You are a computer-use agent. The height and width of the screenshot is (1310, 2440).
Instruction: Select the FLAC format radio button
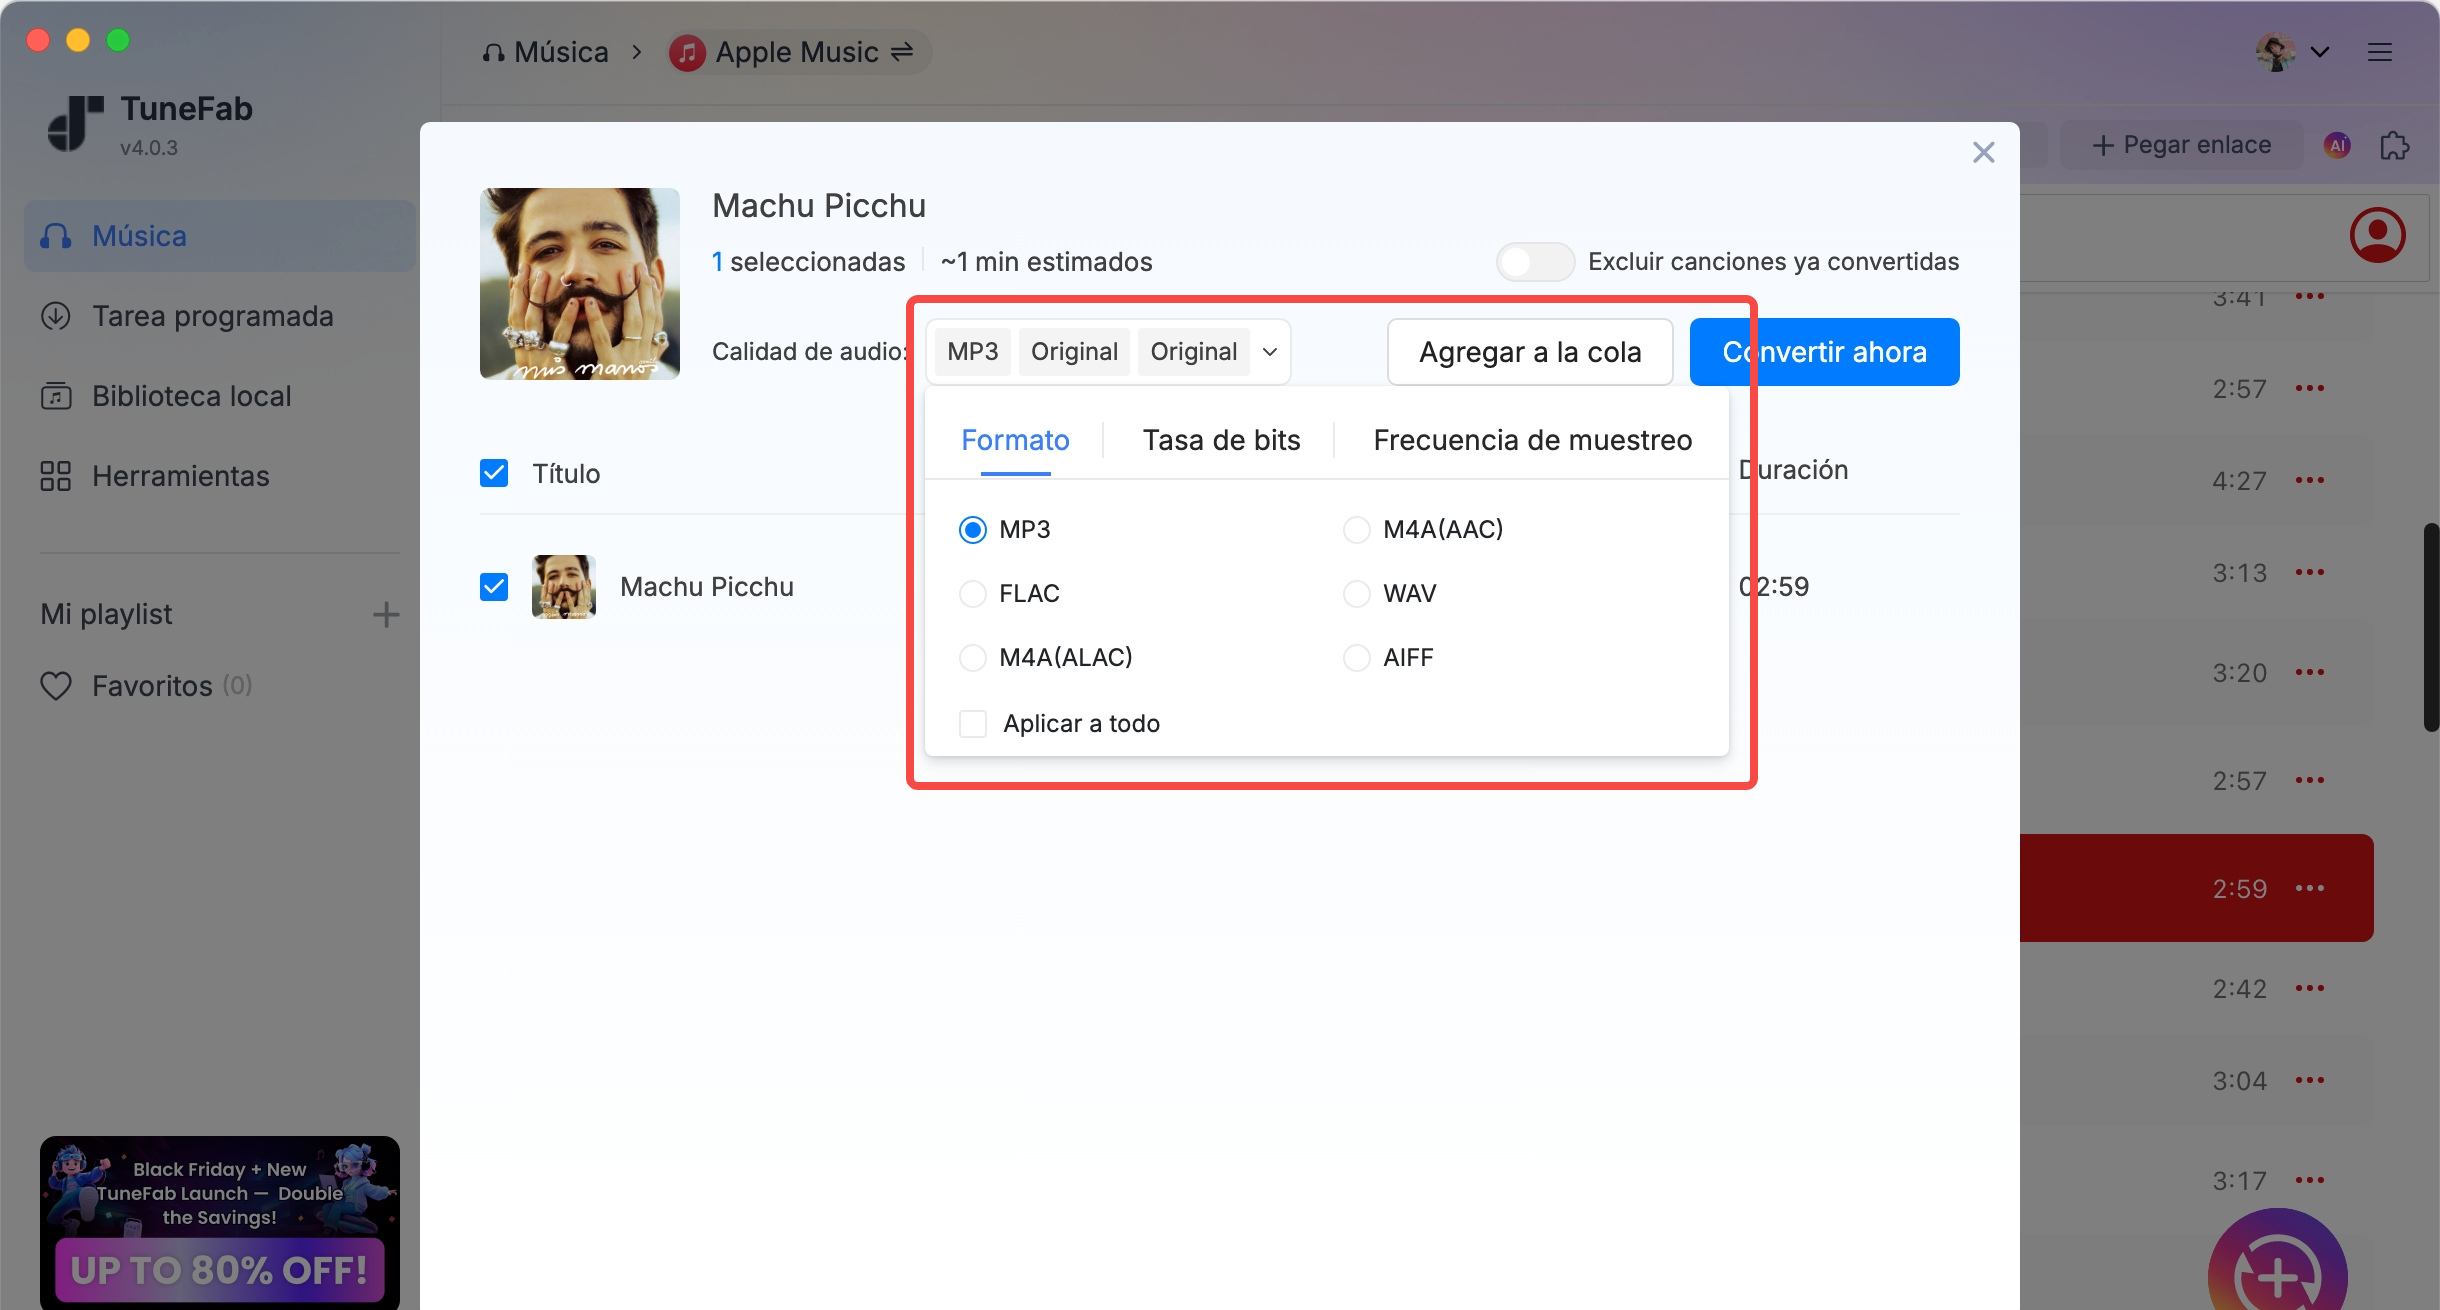pyautogui.click(x=973, y=594)
